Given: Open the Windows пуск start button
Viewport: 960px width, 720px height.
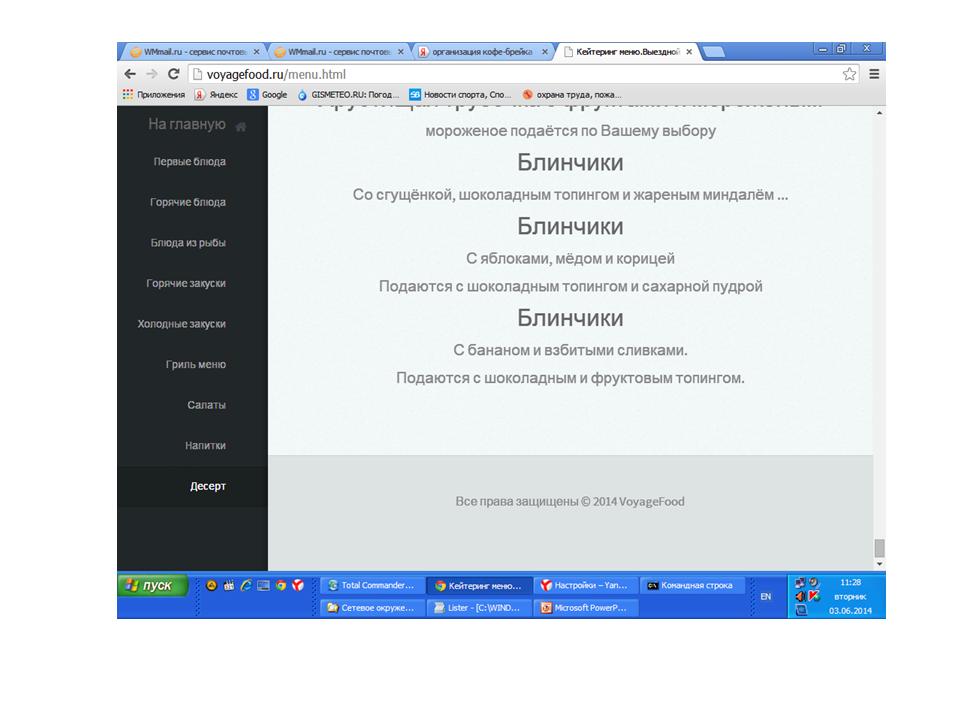Looking at the screenshot, I should 152,585.
